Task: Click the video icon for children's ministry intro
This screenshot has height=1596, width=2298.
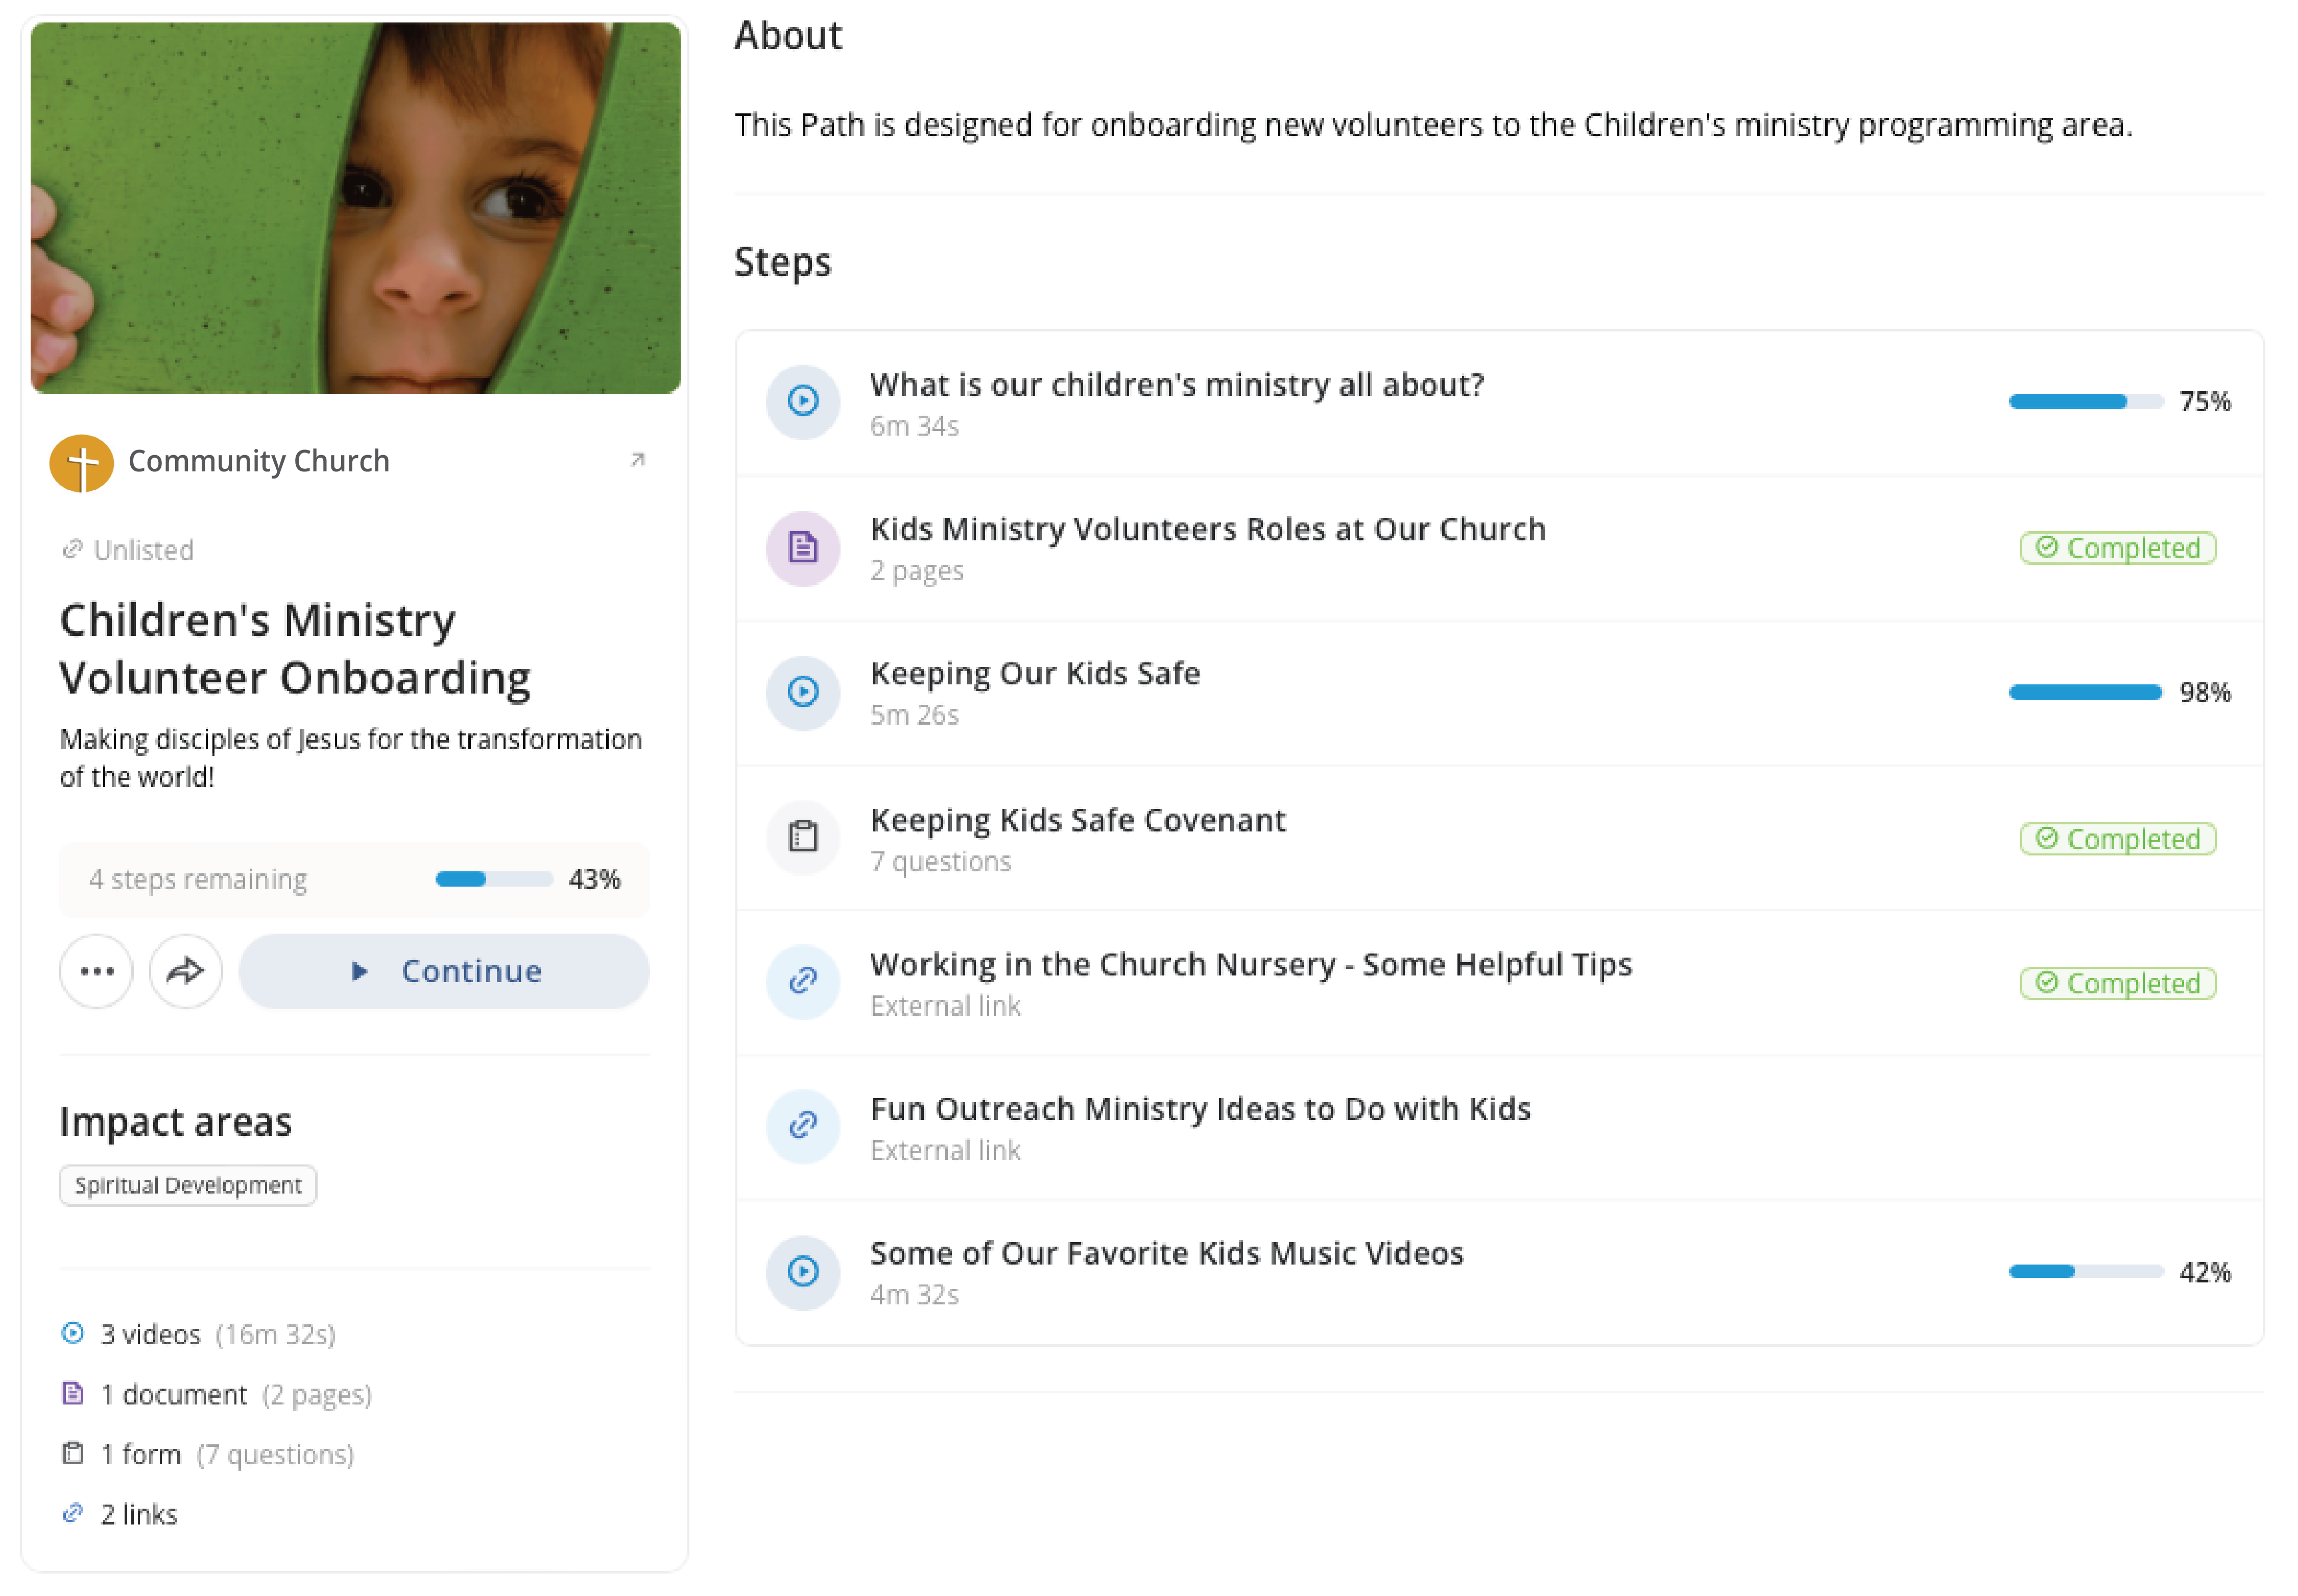Action: tap(802, 401)
